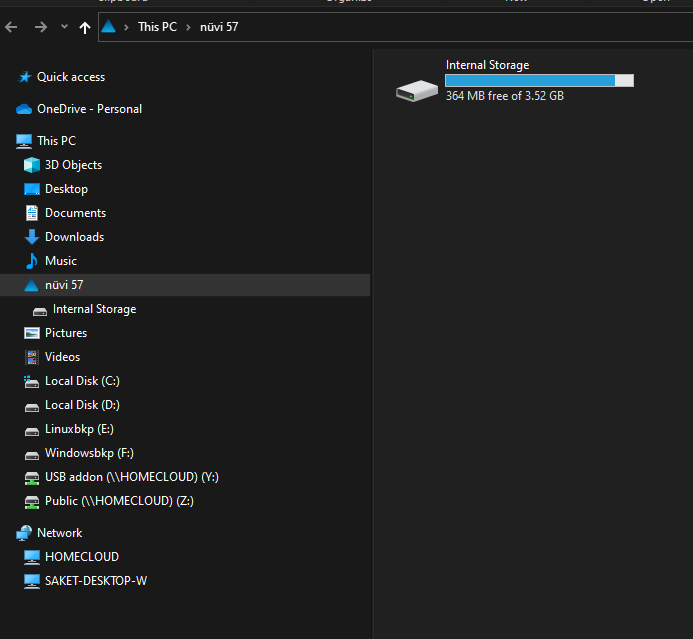Click This PC in the address bar
The image size is (693, 639).
point(157,27)
